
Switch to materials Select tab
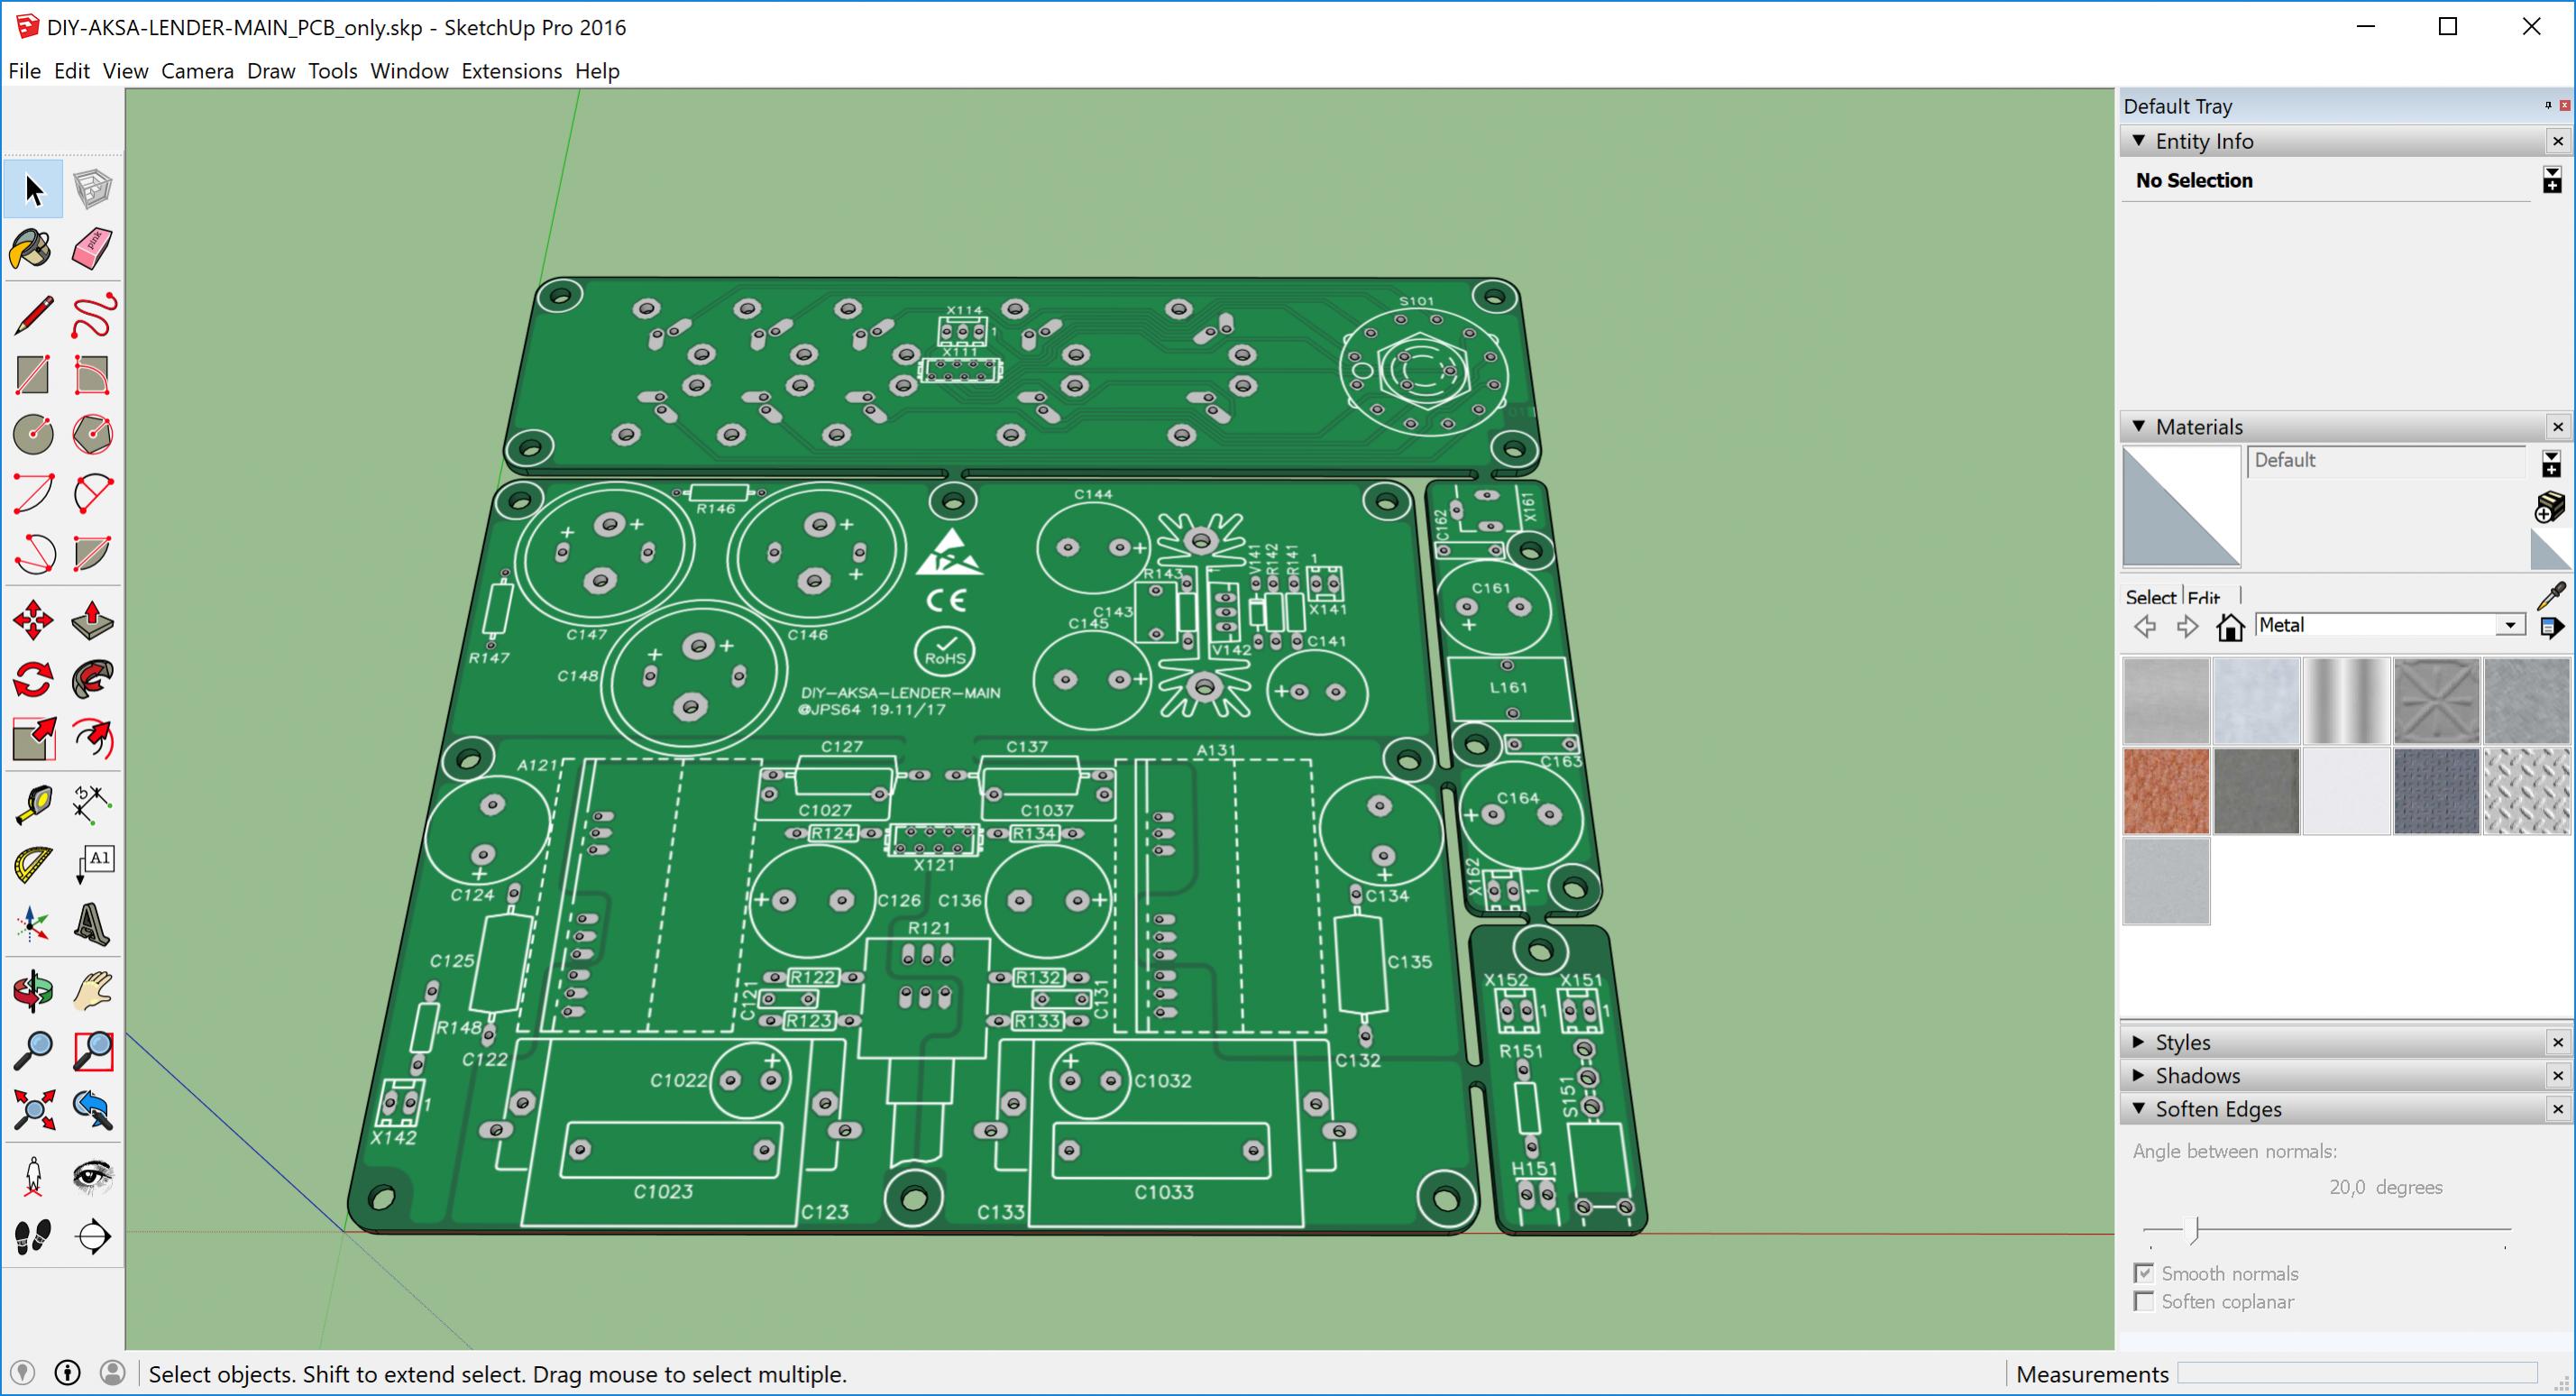[2150, 597]
